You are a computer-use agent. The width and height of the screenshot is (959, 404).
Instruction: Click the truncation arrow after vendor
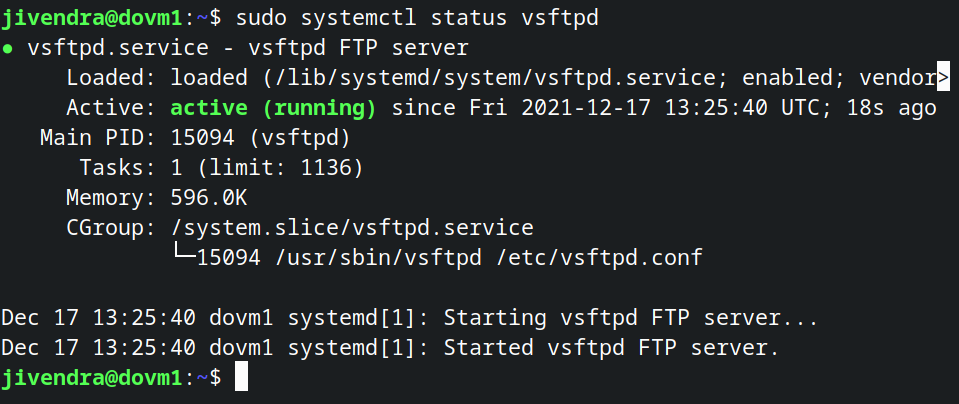point(942,76)
